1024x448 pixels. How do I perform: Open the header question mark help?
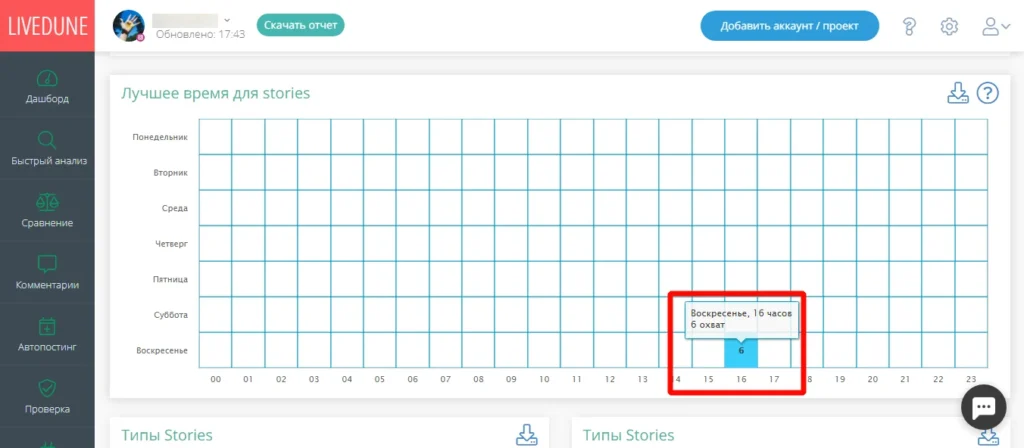coord(909,27)
